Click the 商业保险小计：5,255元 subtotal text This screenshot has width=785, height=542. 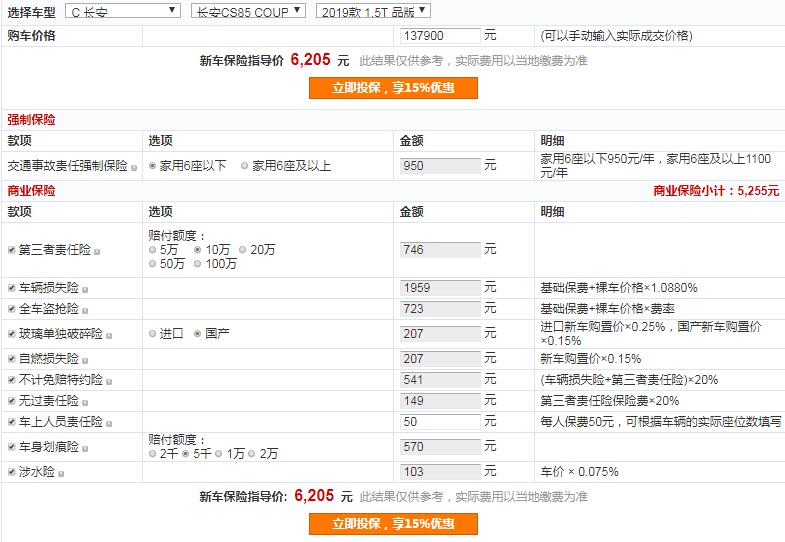pos(716,191)
